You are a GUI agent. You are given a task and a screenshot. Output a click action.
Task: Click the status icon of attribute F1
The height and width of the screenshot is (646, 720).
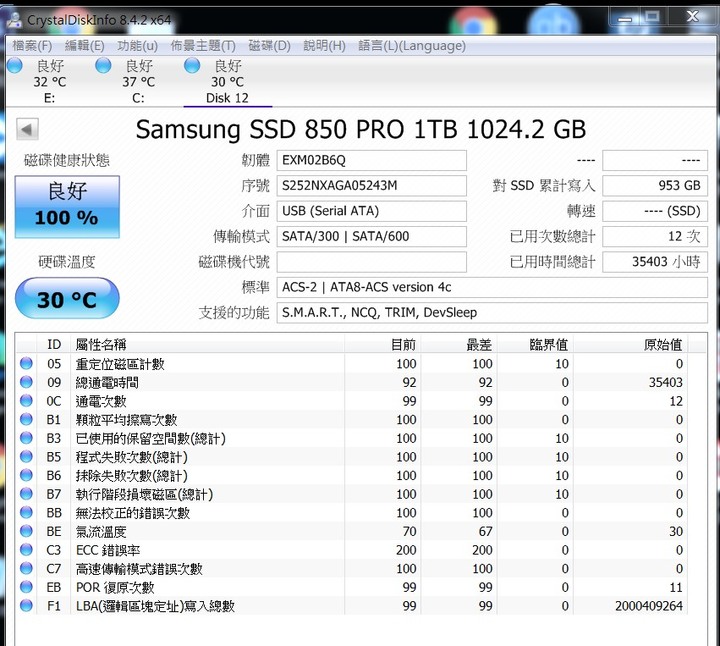point(27,606)
